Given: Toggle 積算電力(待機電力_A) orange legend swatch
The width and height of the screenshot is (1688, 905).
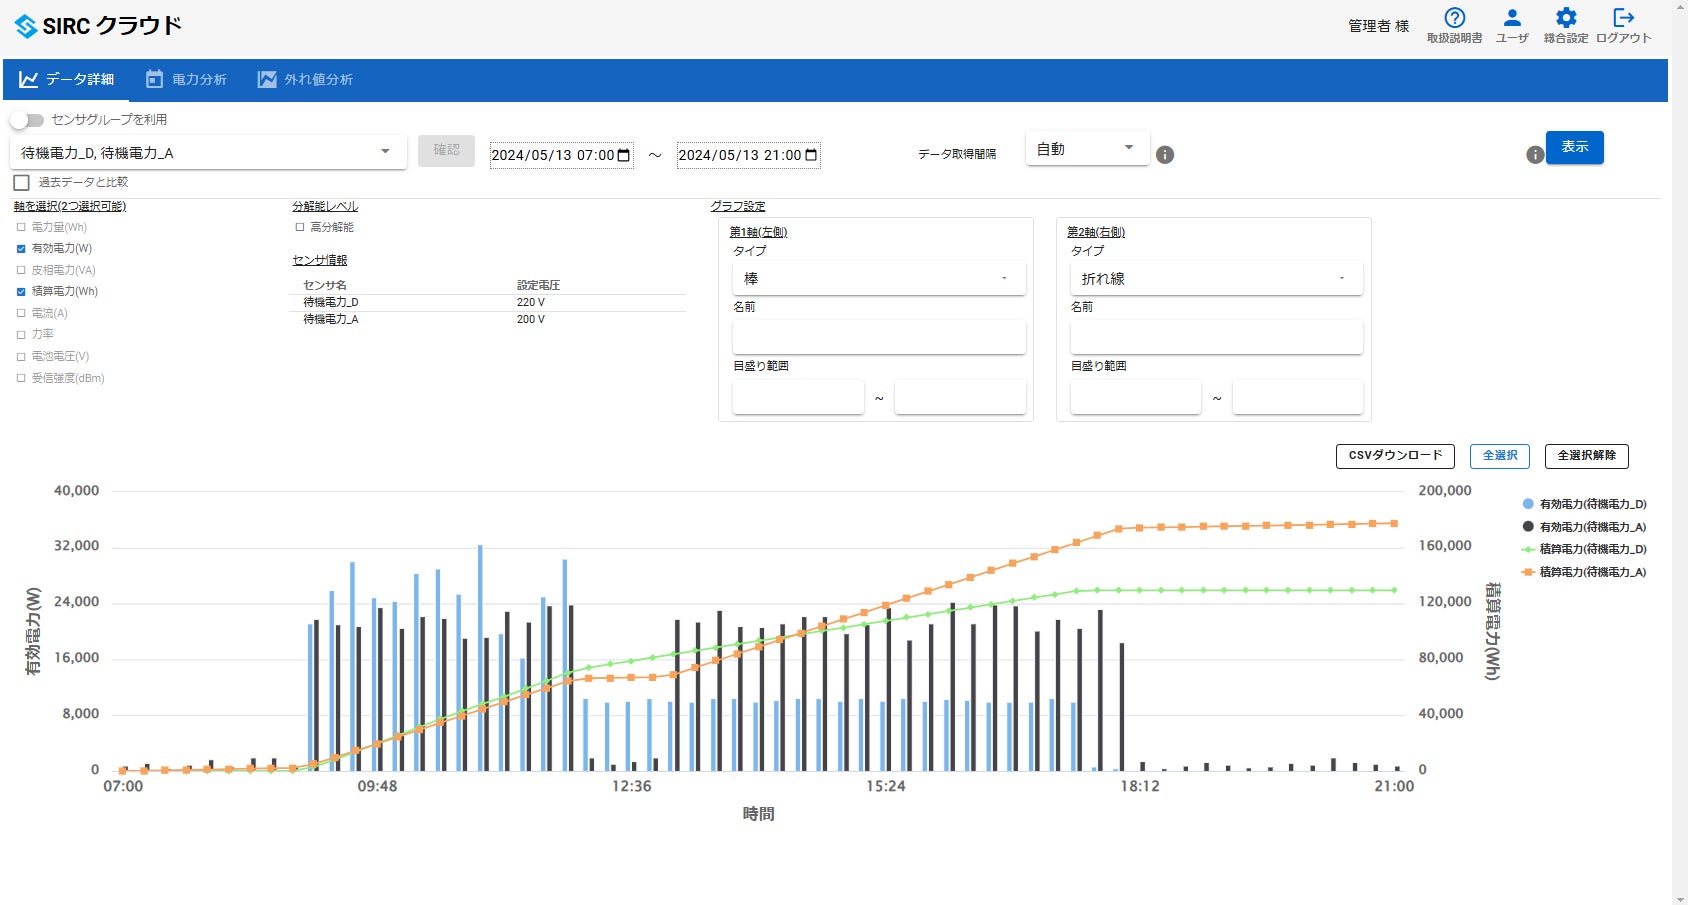Looking at the screenshot, I should 1528,572.
